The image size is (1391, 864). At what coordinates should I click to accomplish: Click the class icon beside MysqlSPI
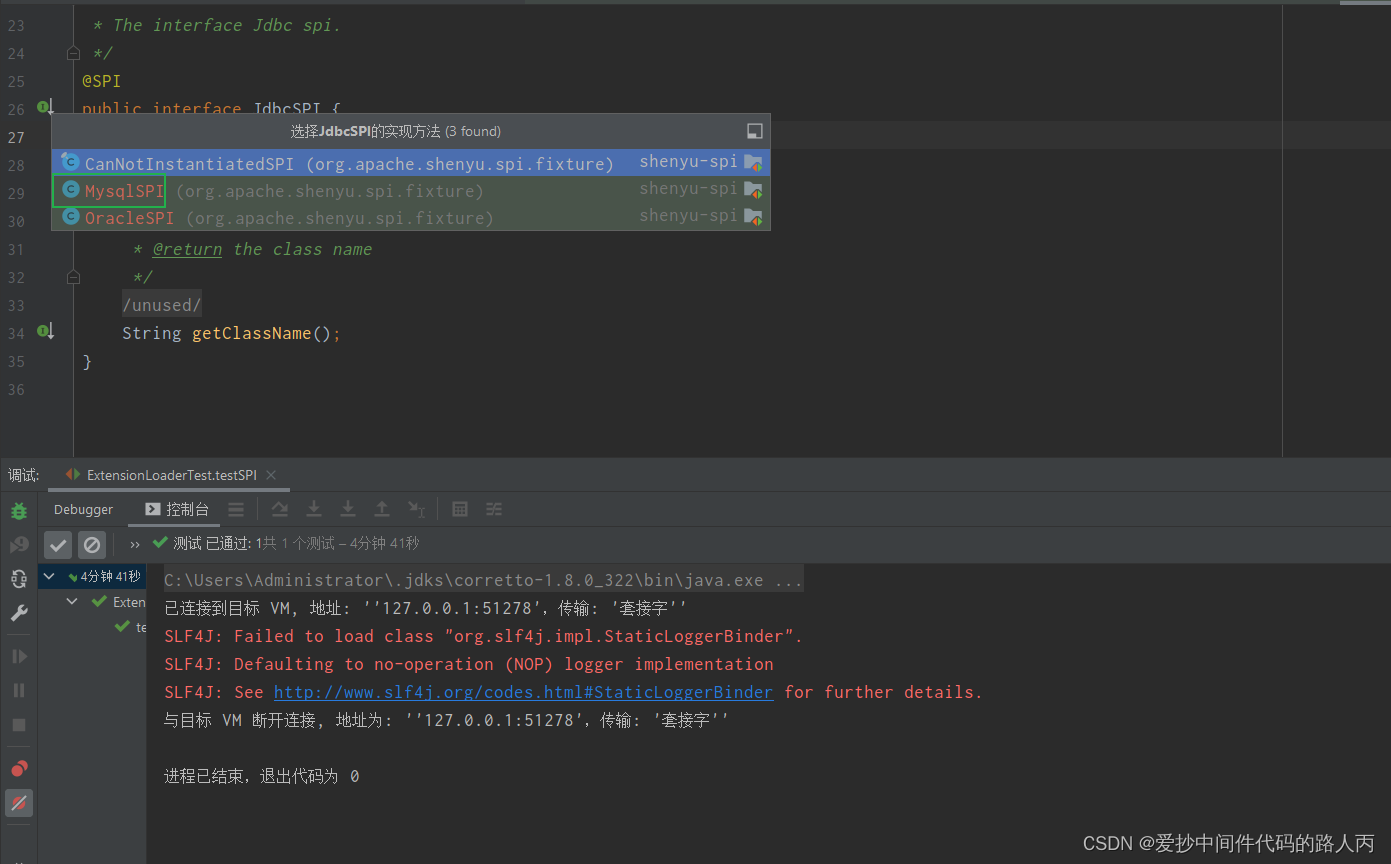tap(70, 189)
